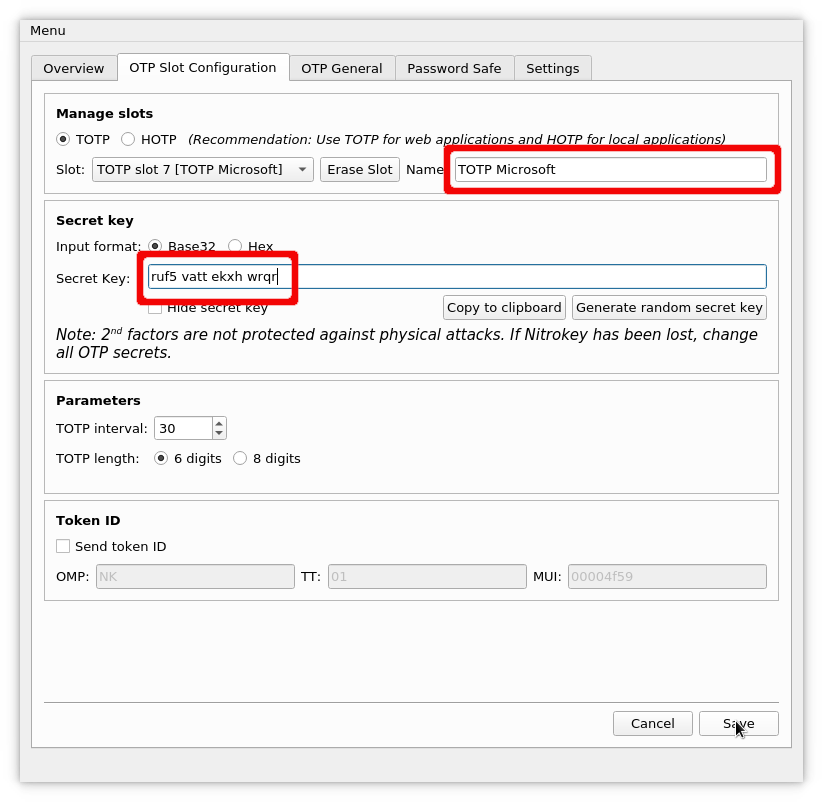
Task: Select the HOTP radio button
Action: pyautogui.click(x=129, y=140)
